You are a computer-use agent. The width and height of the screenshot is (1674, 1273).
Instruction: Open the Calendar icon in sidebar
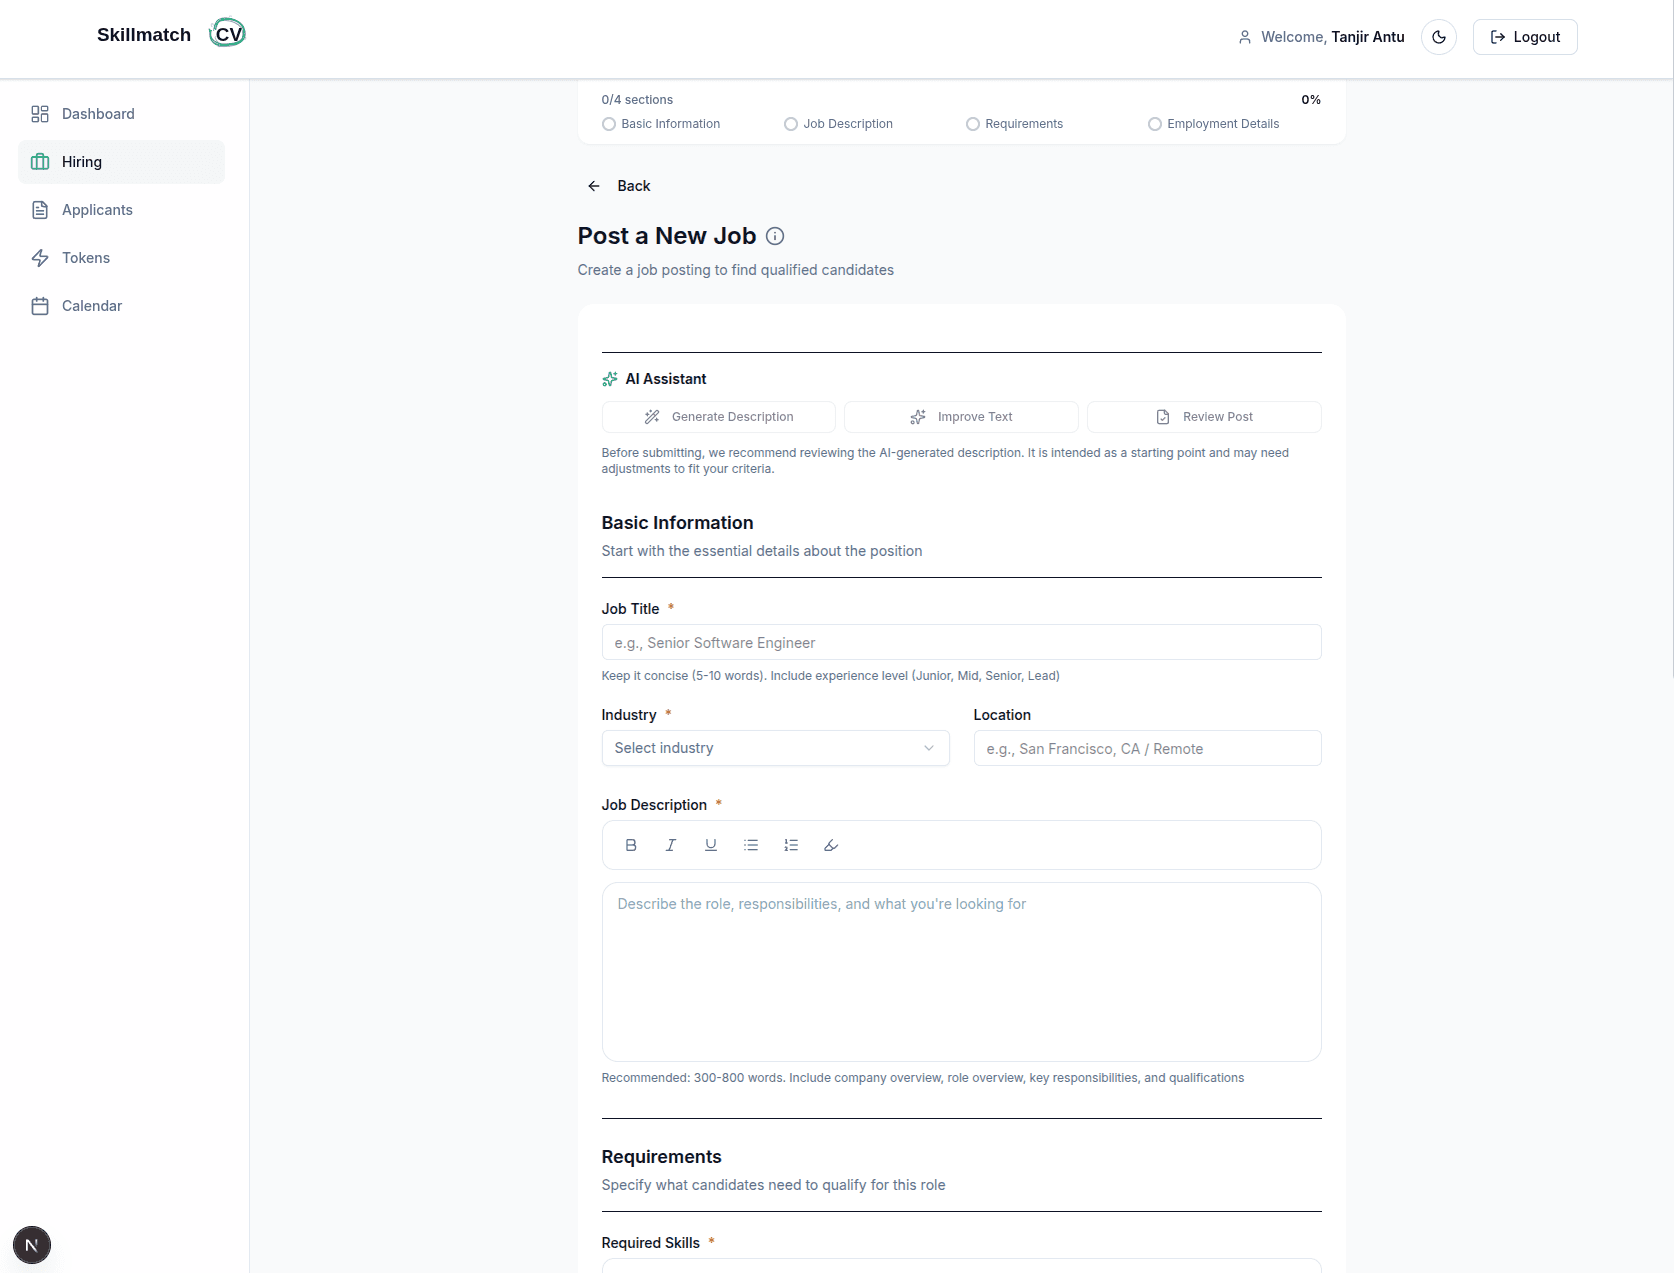point(40,306)
